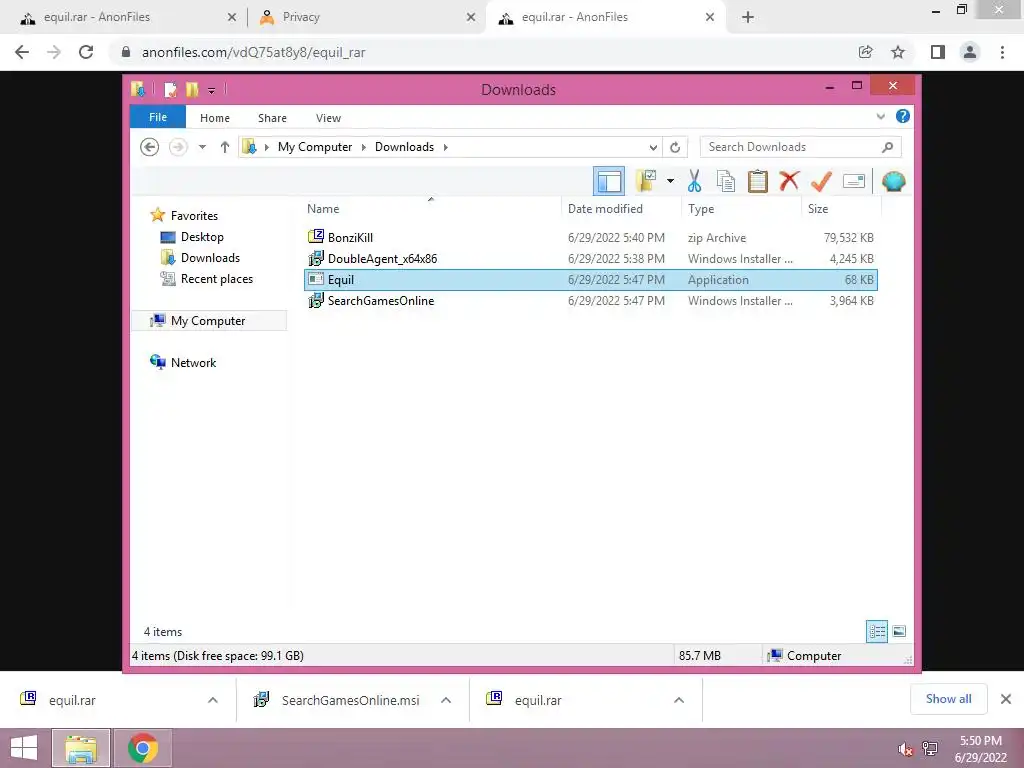Customize Quick Access Toolbar dropdown
Image resolution: width=1024 pixels, height=768 pixels.
pyautogui.click(x=212, y=90)
